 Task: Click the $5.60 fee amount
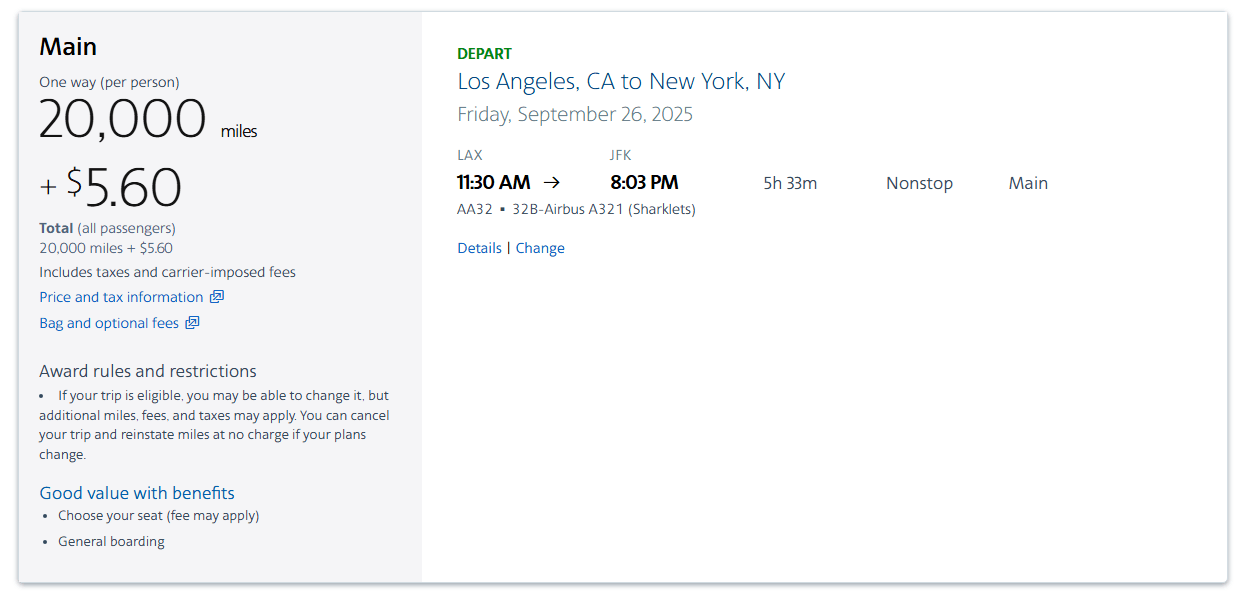click(124, 186)
